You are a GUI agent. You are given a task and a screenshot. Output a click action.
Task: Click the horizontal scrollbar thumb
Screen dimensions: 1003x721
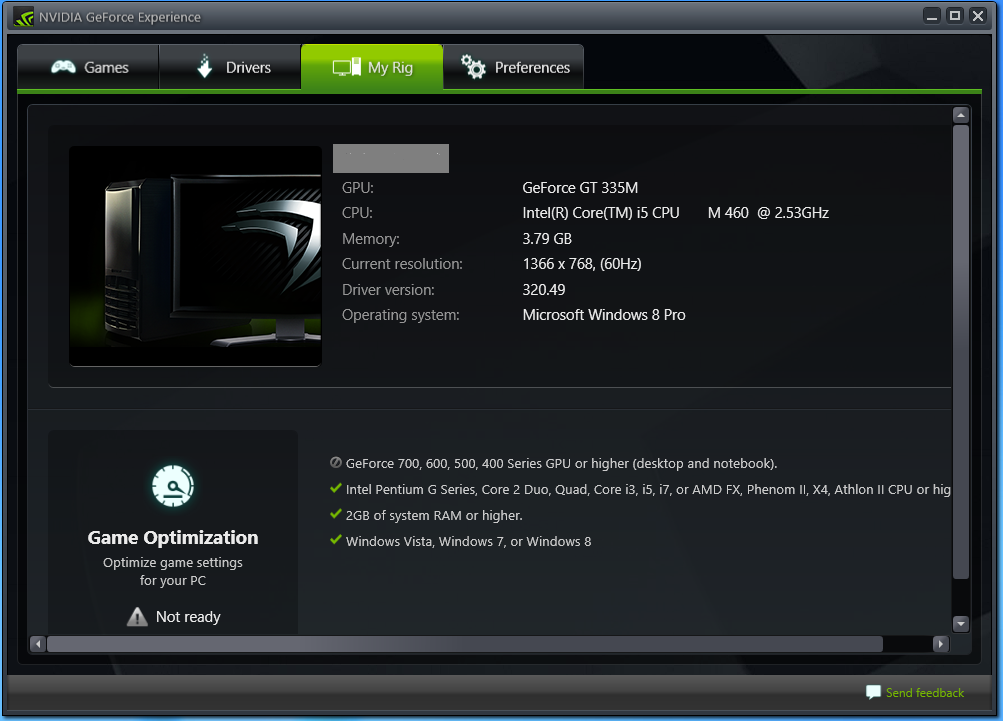(465, 644)
